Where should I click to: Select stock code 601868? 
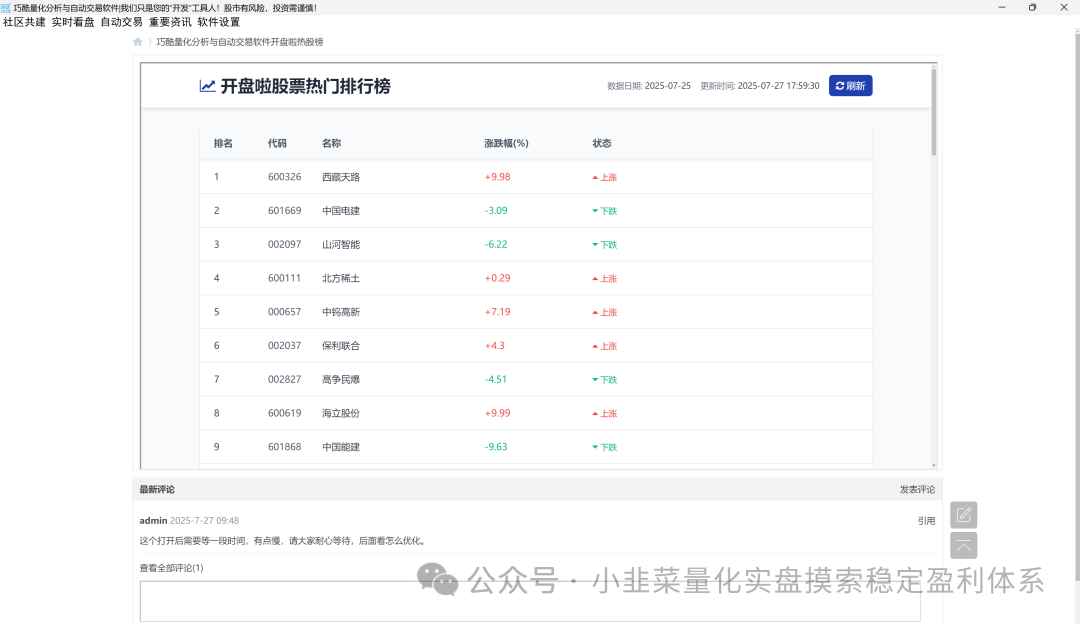284,447
